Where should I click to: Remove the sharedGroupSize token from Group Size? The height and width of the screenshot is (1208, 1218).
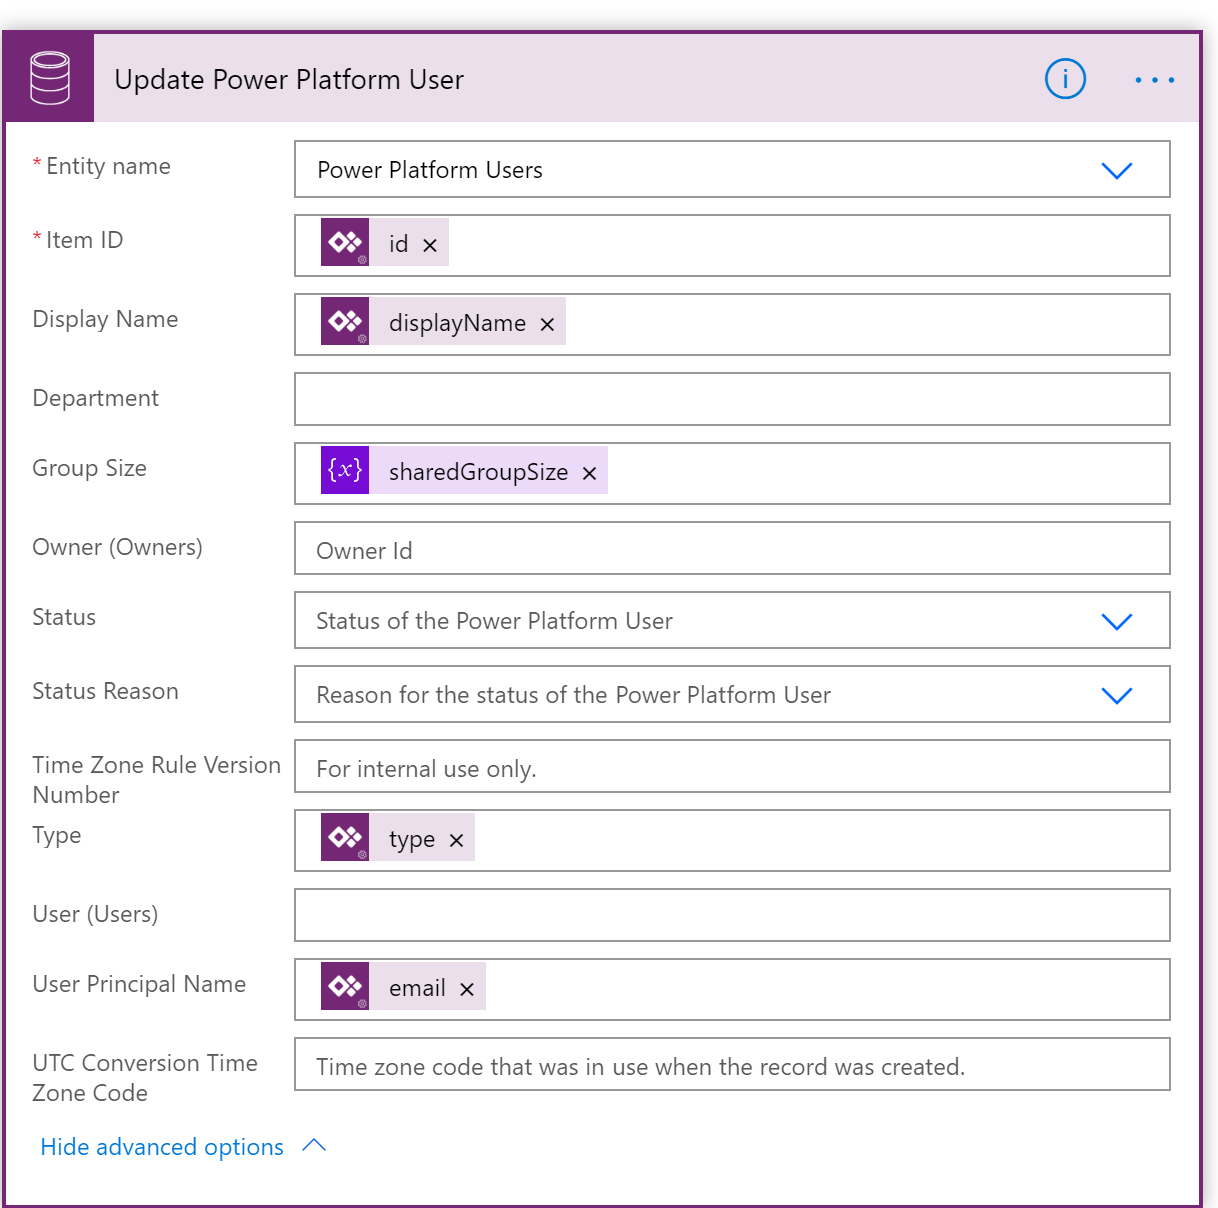[x=590, y=471]
